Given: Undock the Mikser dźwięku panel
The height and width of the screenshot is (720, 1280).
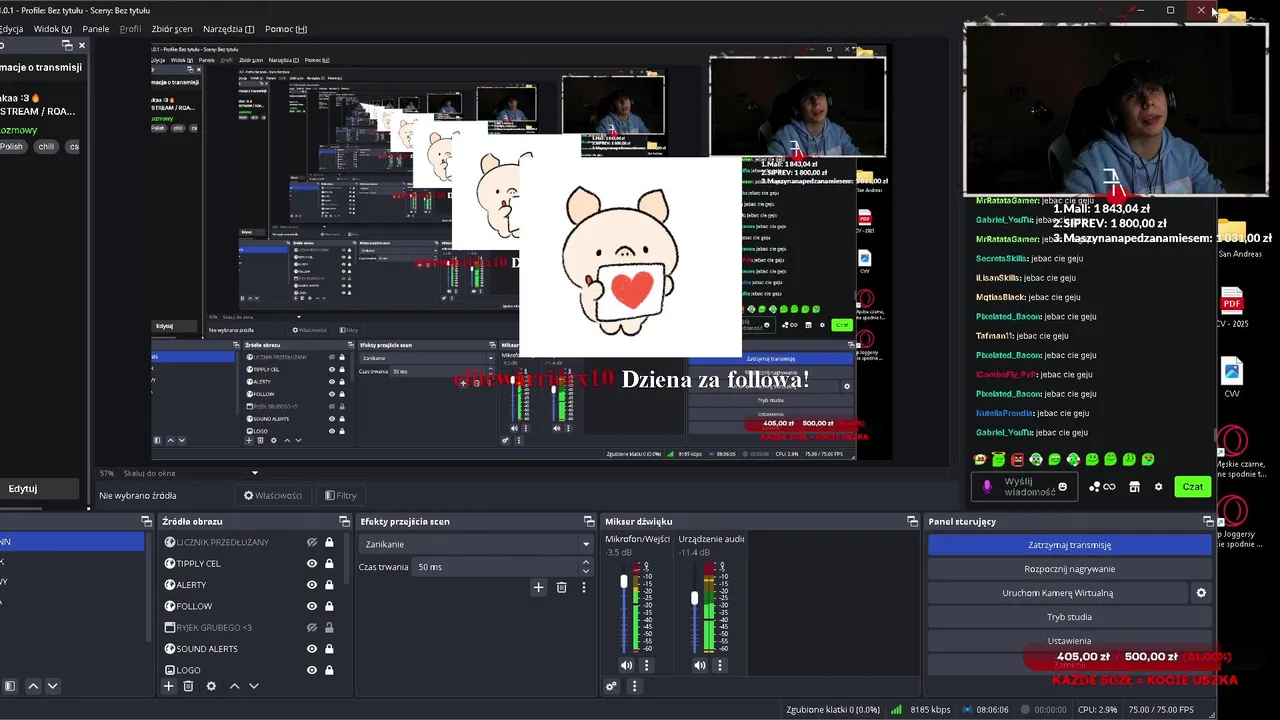Looking at the screenshot, I should [x=912, y=521].
